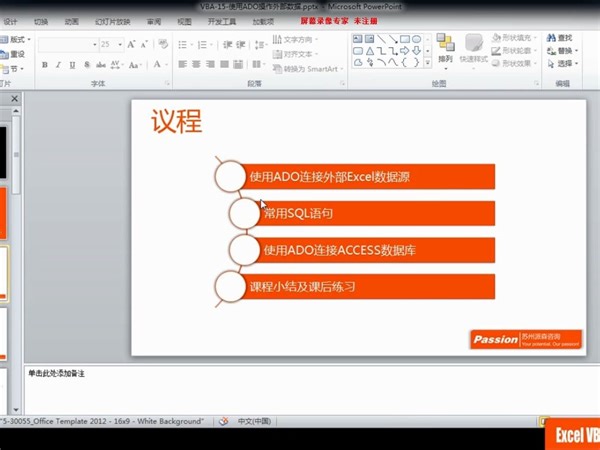Switch to the 动画 animations tab
The image size is (600, 450).
coord(72,21)
